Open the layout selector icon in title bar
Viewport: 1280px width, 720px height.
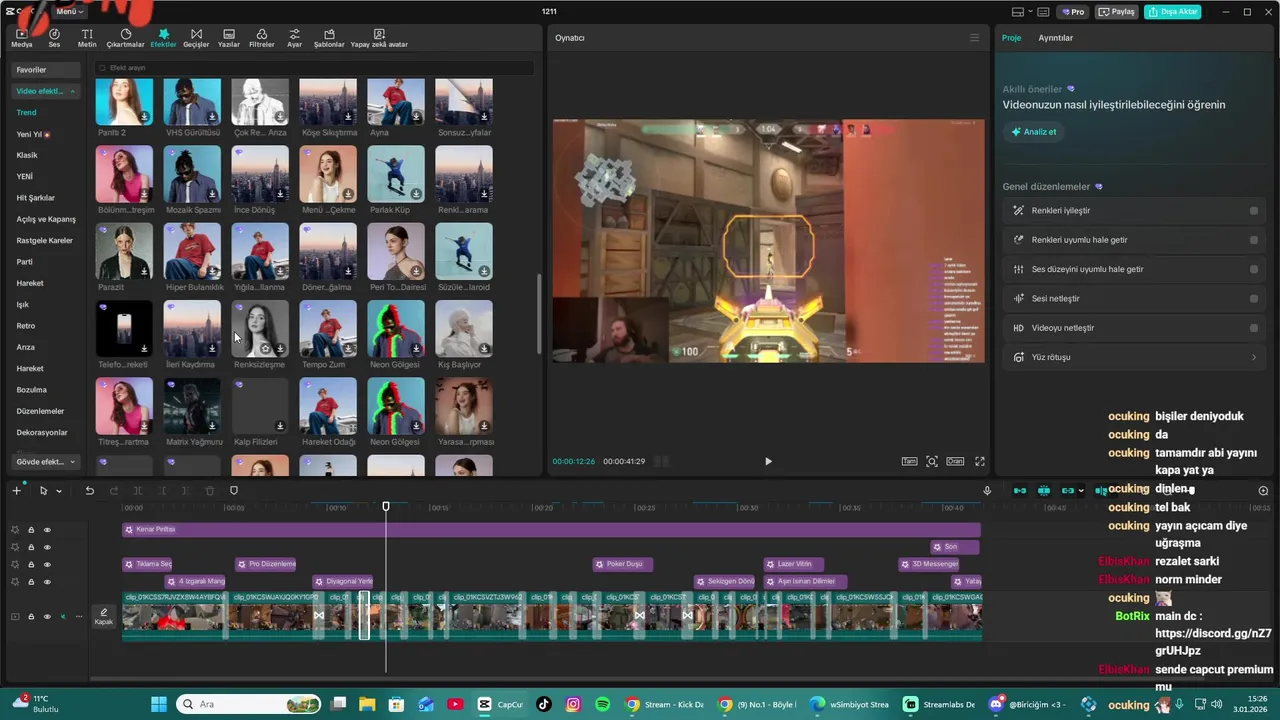click(x=1022, y=12)
